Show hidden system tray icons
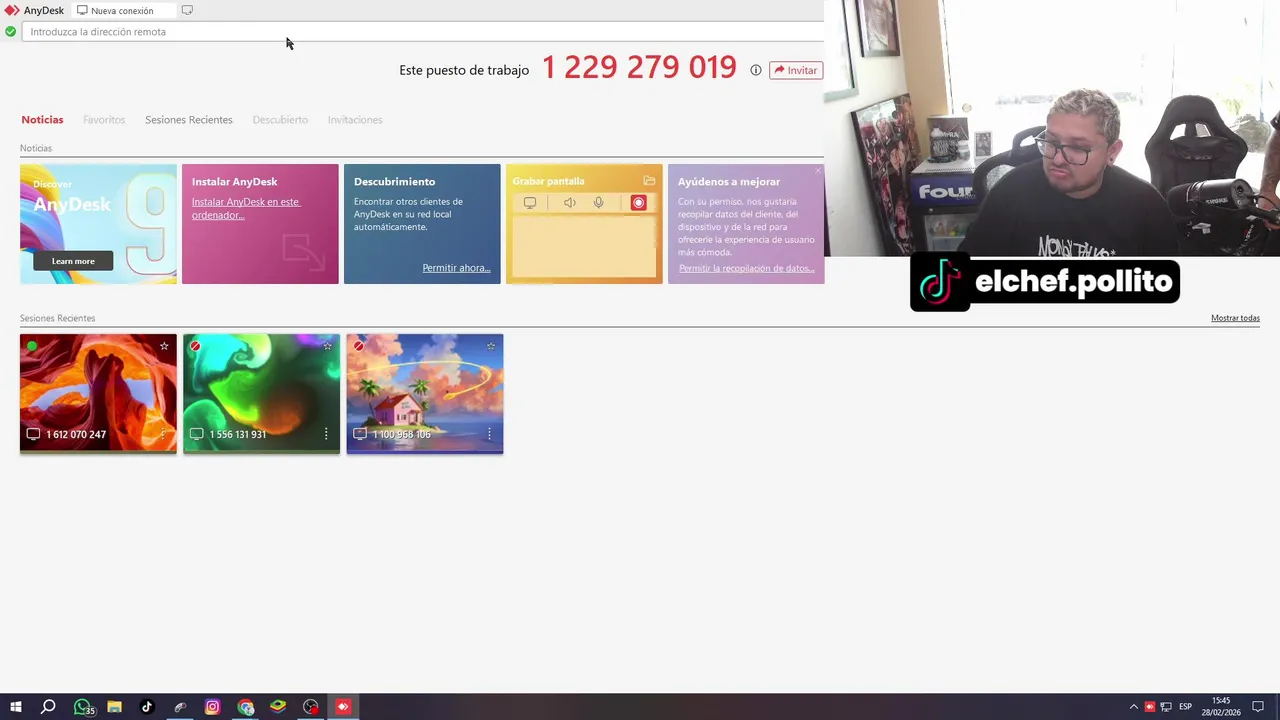This screenshot has width=1280, height=720. click(x=1134, y=707)
